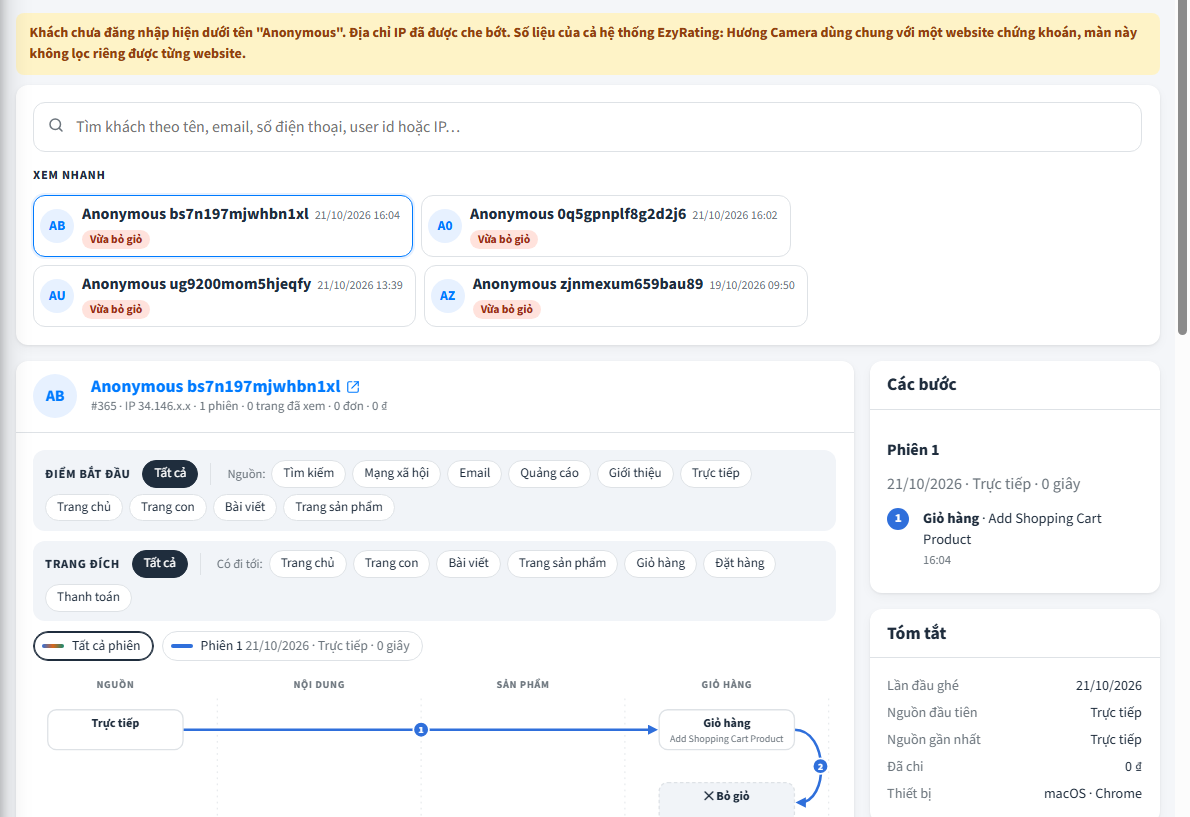Viewport: 1190px width, 817px height.
Task: Click the Bỏ giỏ abandoned cart node
Action: click(x=726, y=799)
